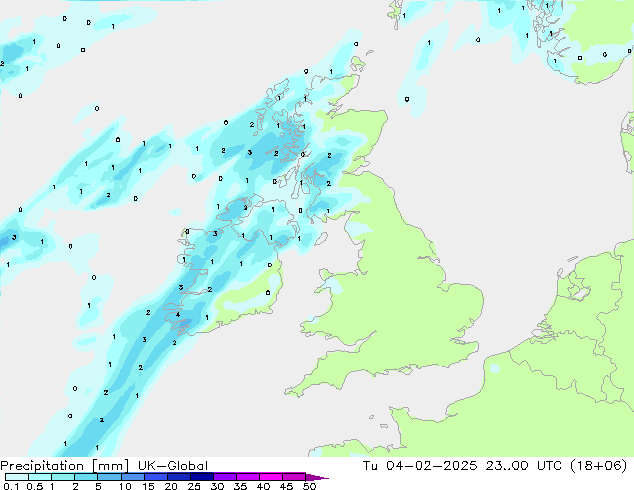Click the '0.1' legend scale label

pyautogui.click(x=11, y=486)
